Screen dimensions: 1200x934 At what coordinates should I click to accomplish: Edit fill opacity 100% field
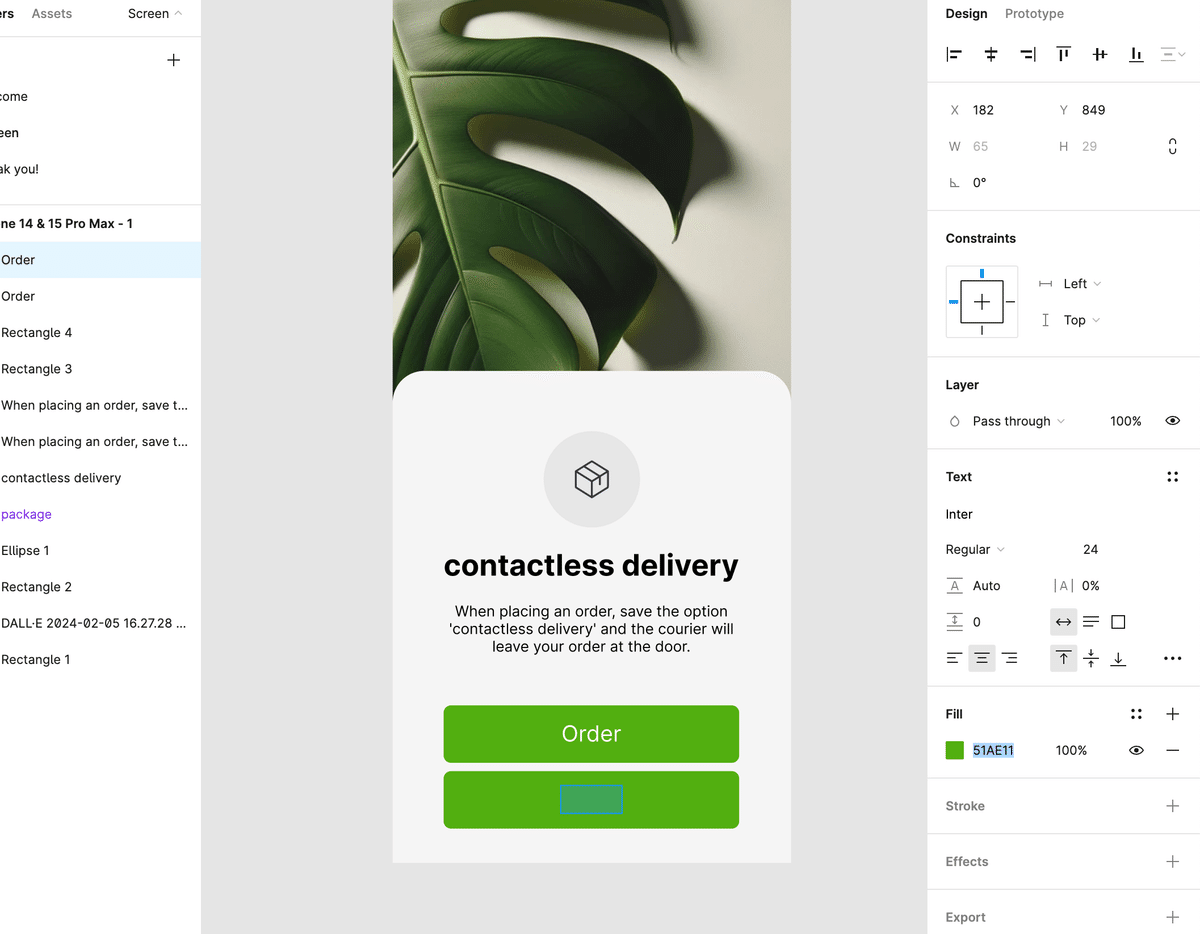[x=1071, y=750]
